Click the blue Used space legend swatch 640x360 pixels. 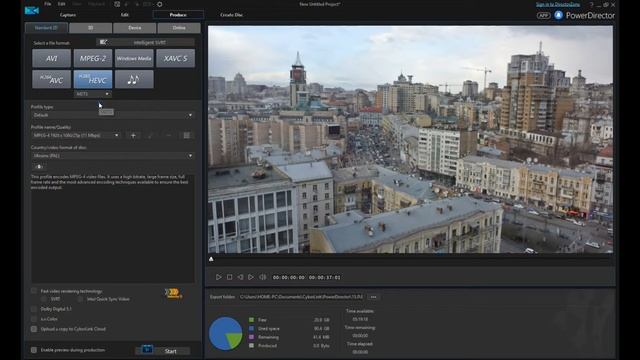coord(251,329)
